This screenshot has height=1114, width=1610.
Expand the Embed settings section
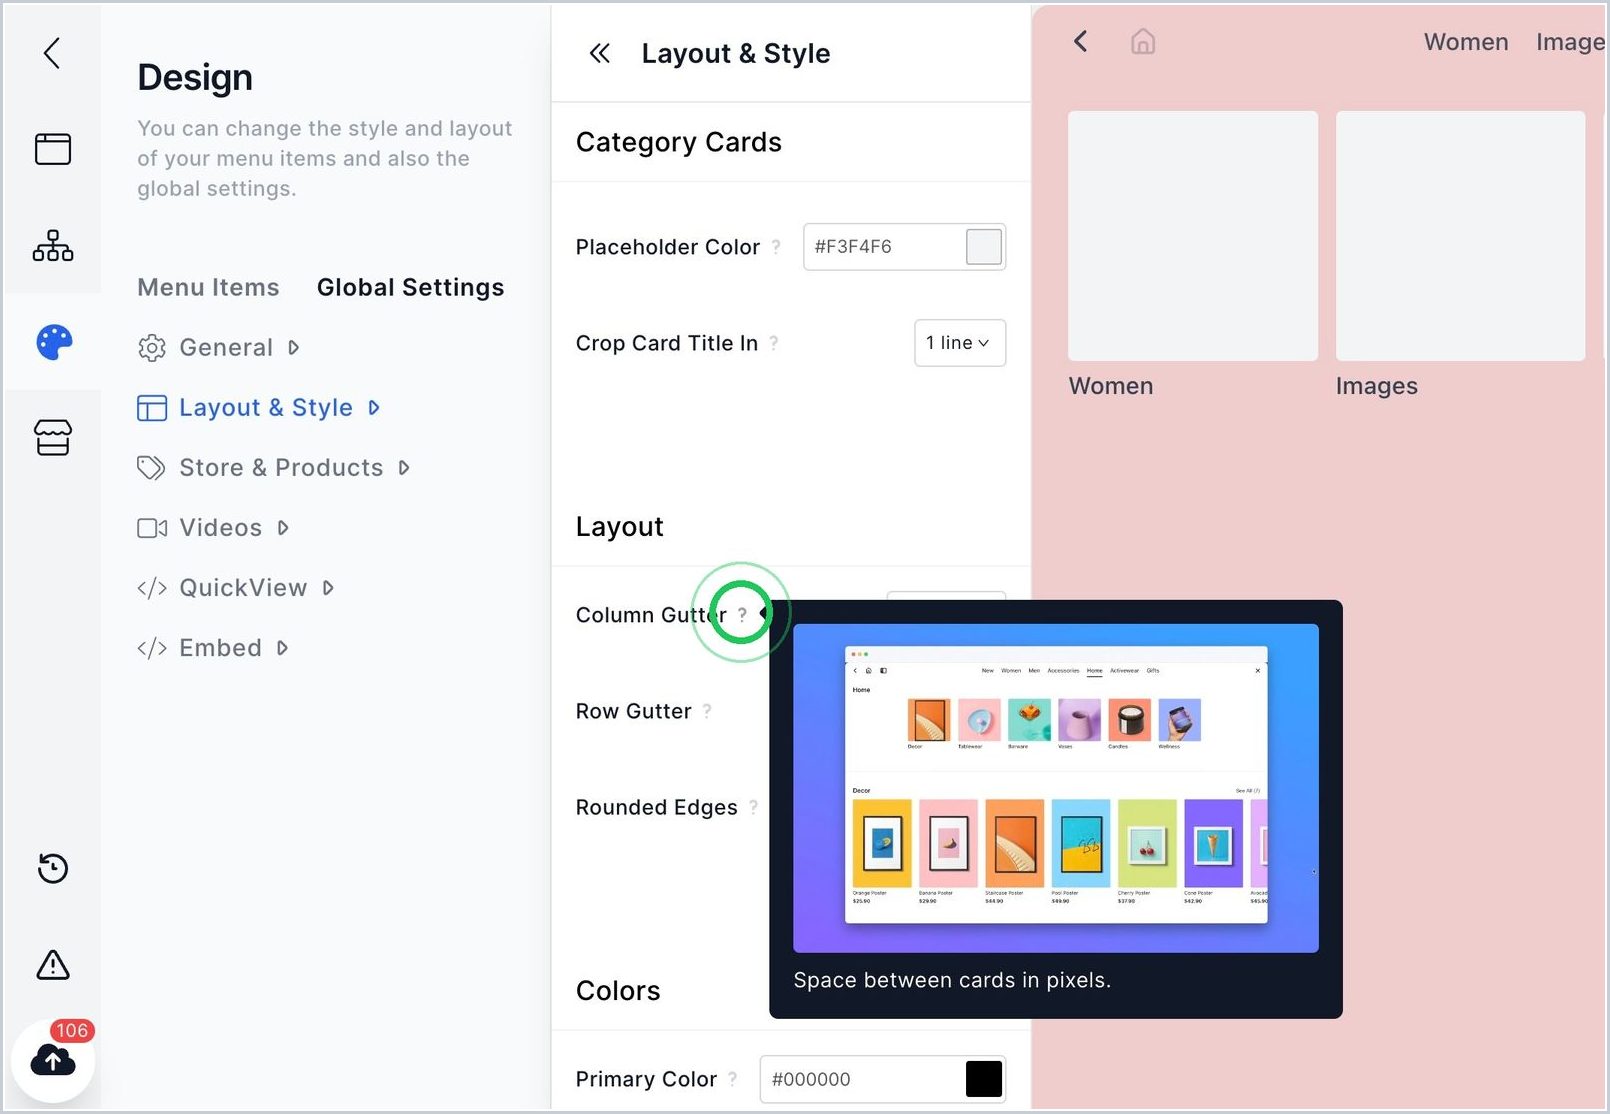tap(212, 647)
